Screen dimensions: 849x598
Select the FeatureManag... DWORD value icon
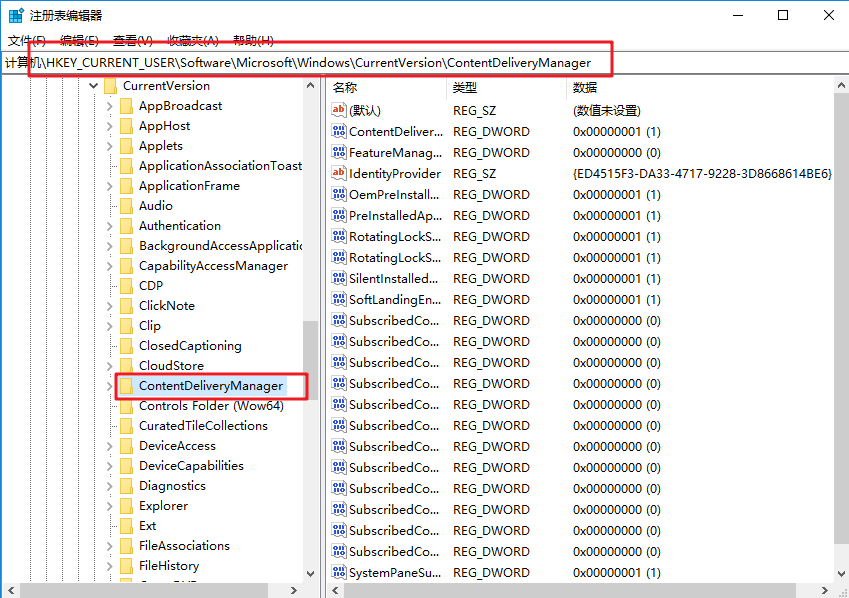(x=339, y=152)
